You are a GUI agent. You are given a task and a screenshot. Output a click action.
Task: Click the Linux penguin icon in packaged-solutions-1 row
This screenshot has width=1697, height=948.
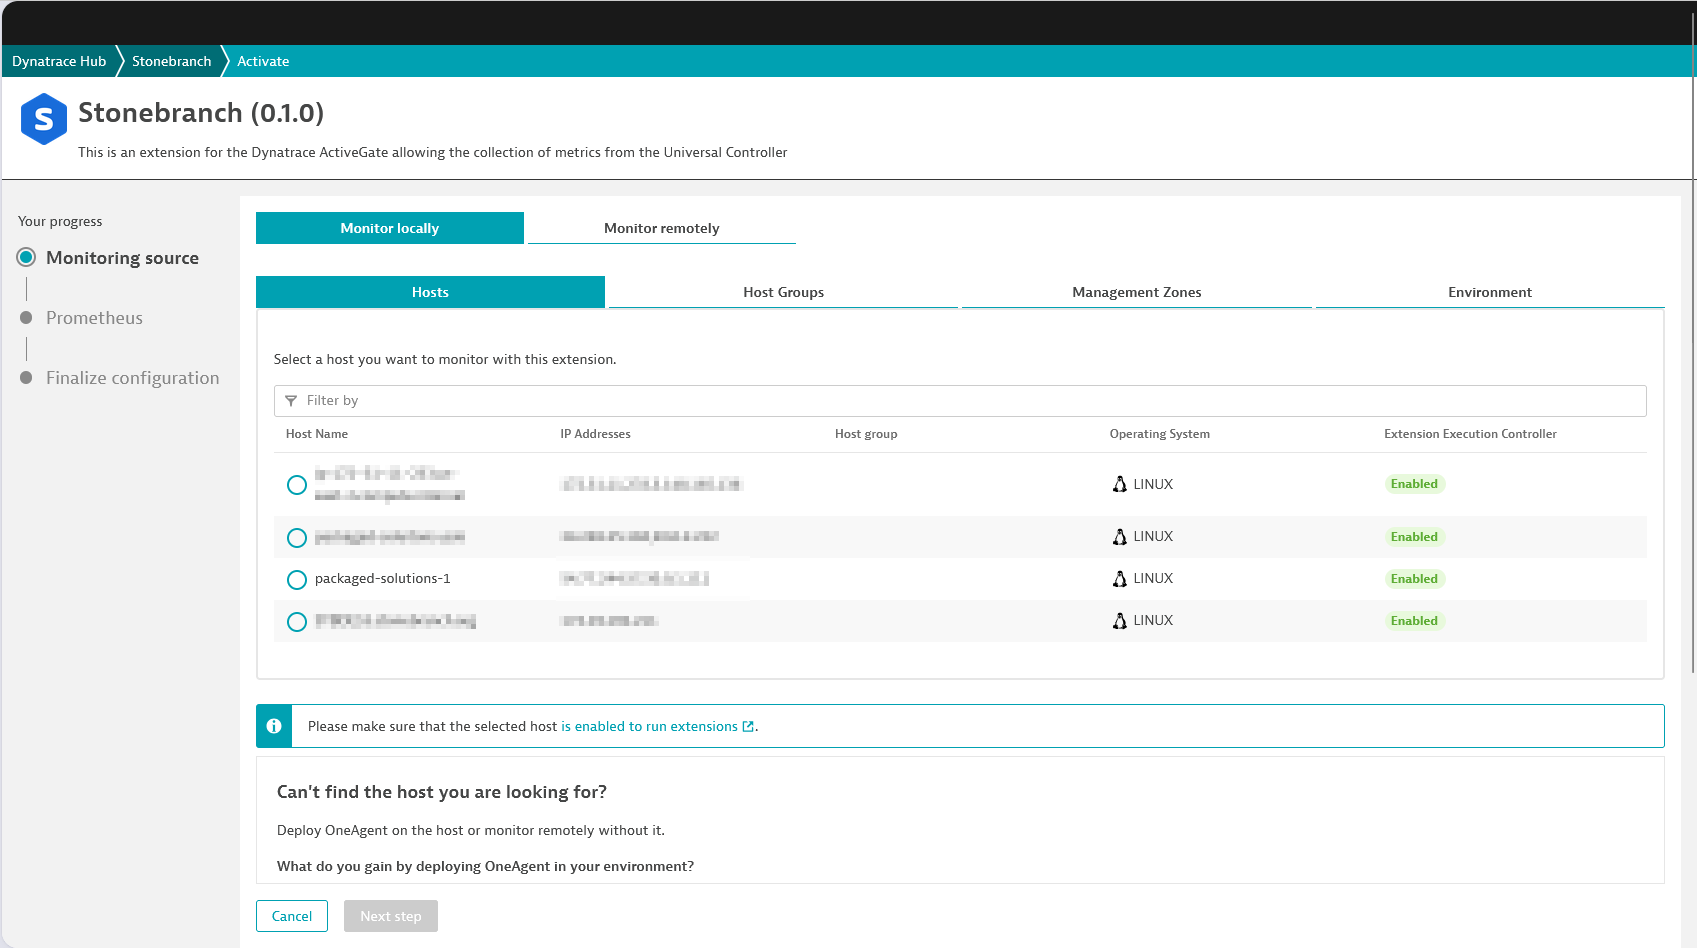[x=1120, y=579]
